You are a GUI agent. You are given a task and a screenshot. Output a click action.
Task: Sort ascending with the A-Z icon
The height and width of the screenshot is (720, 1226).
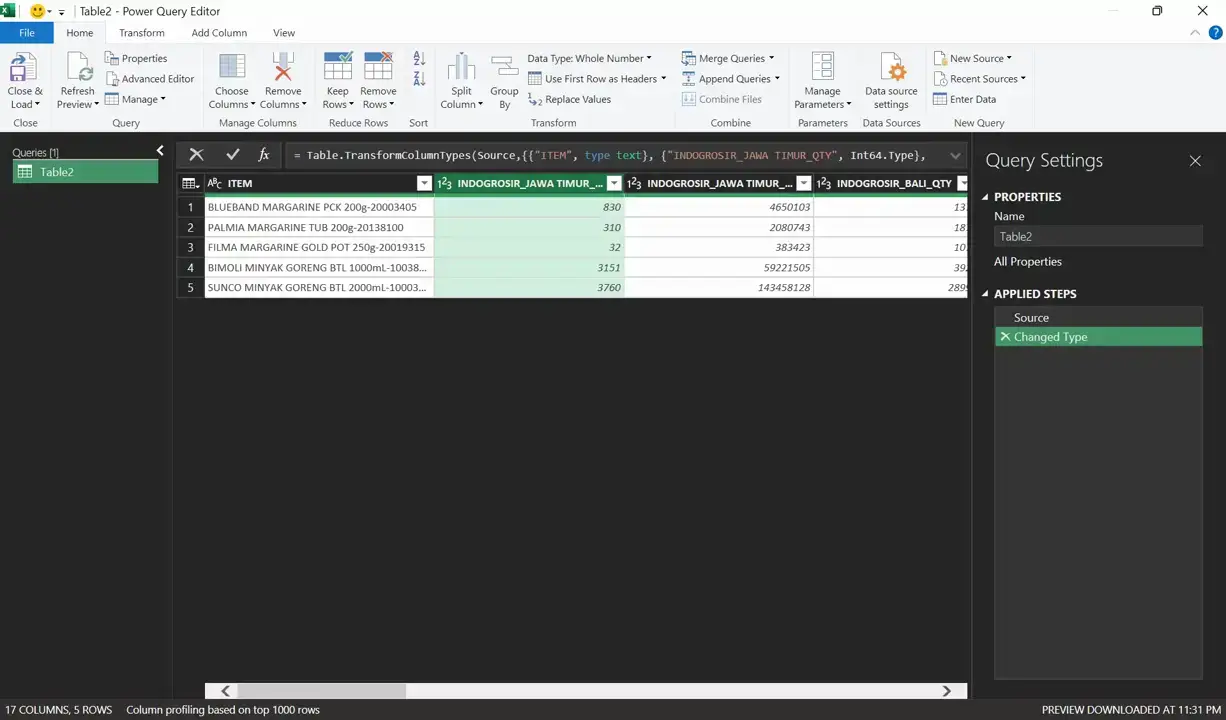(x=419, y=59)
